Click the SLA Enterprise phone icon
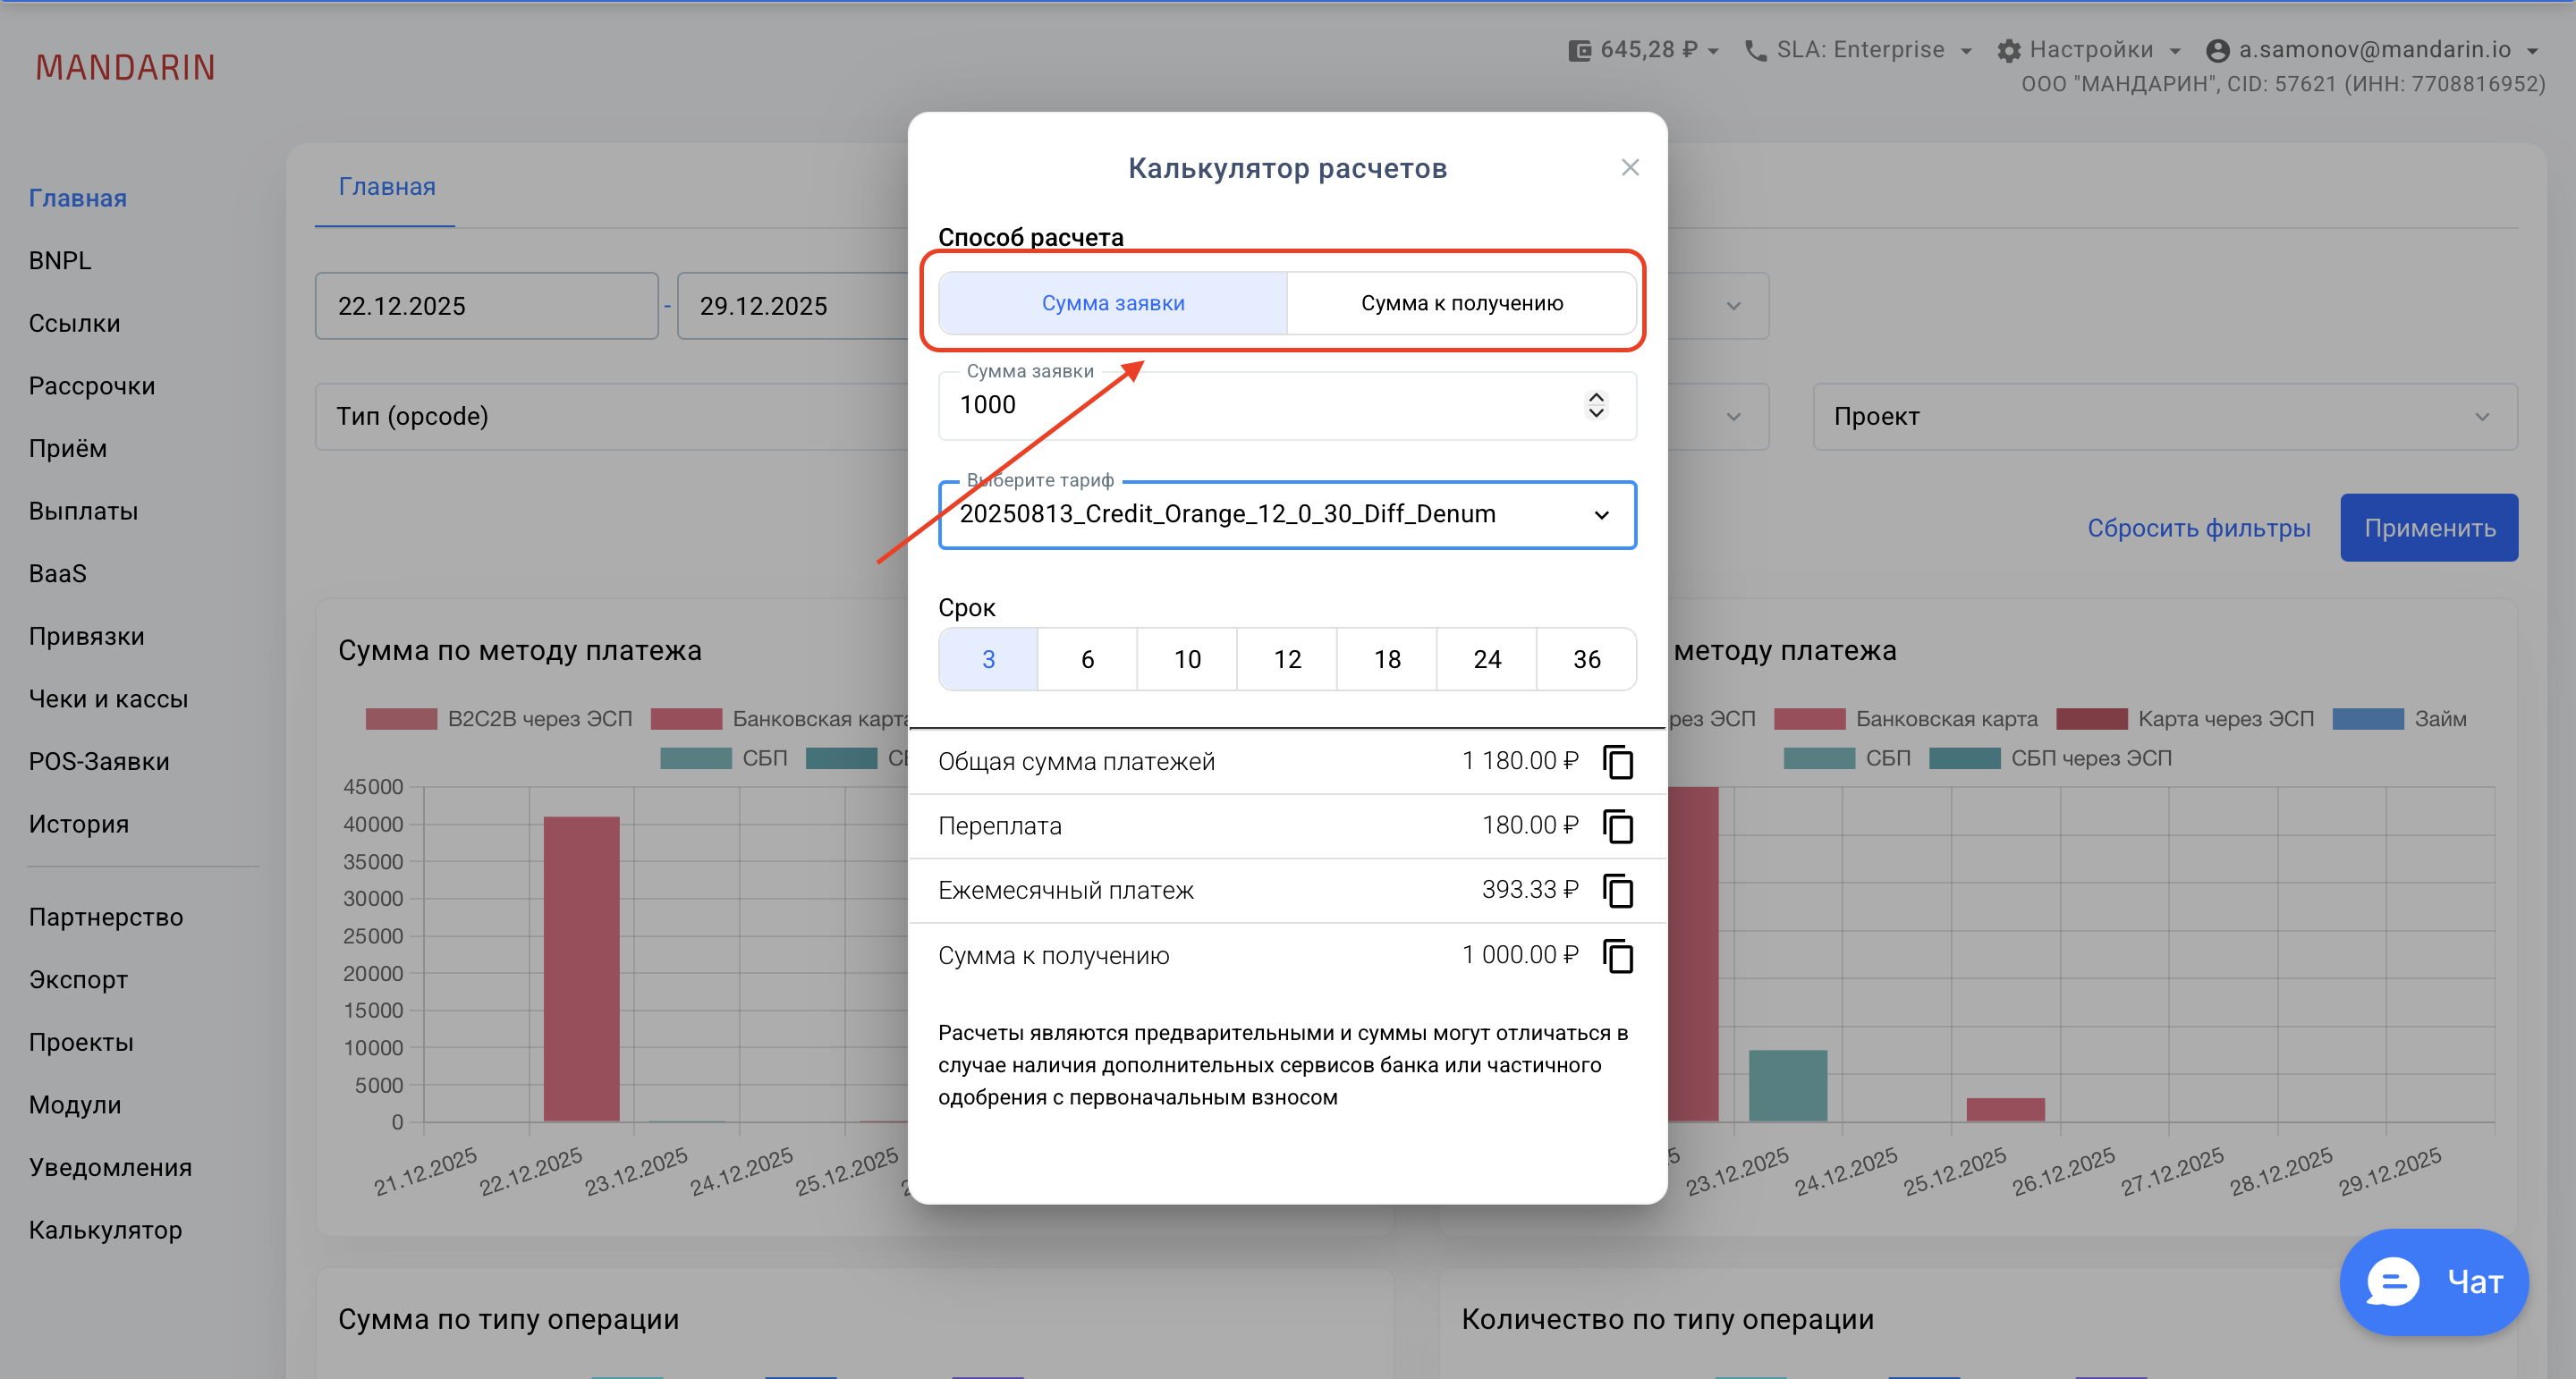 [x=1757, y=49]
